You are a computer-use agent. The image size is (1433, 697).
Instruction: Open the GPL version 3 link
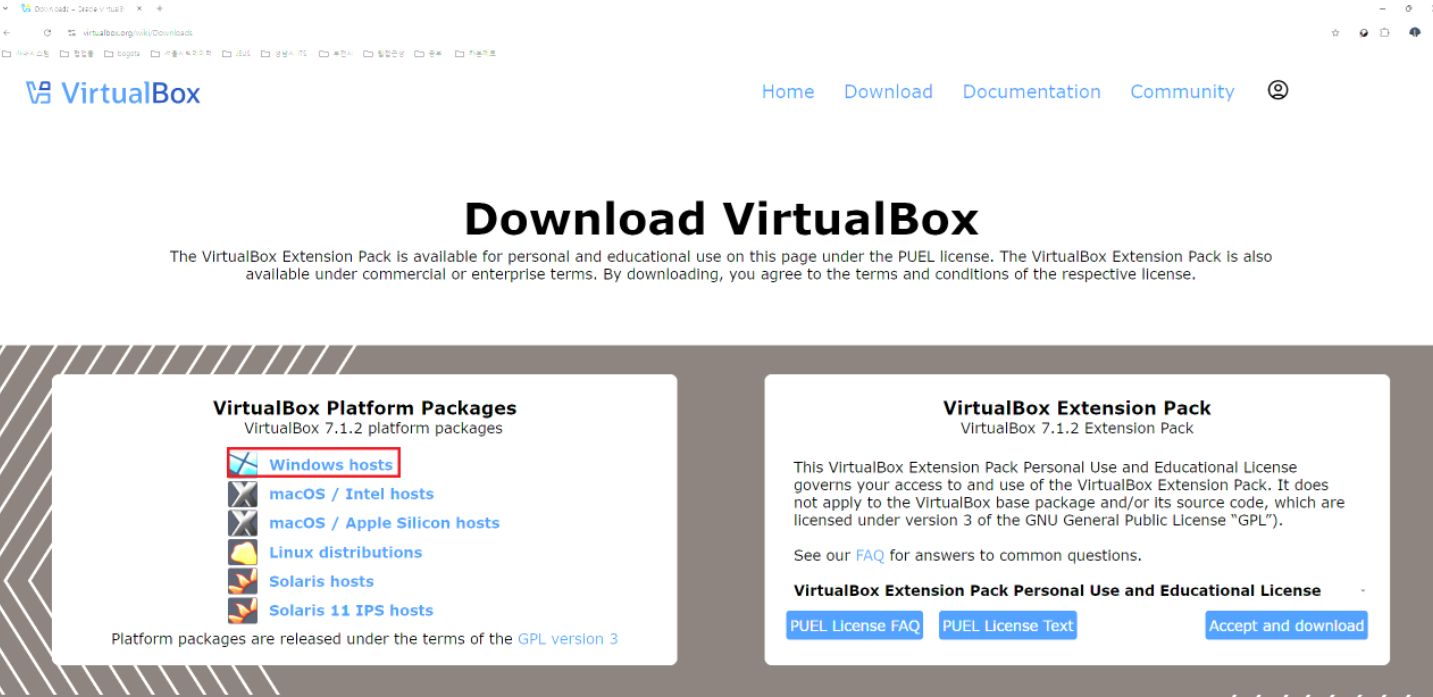coord(567,638)
